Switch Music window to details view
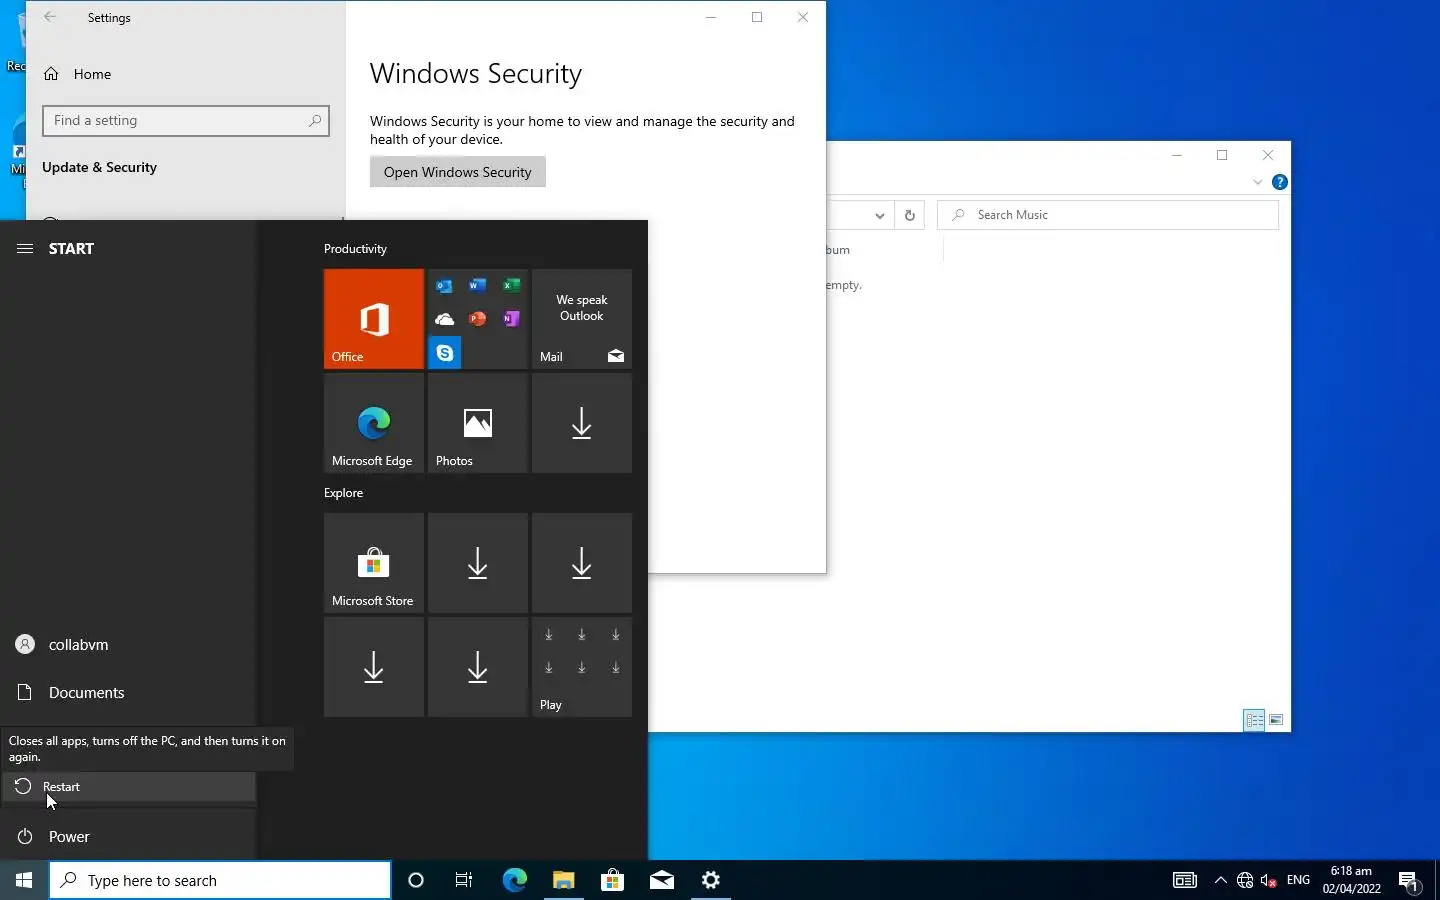This screenshot has width=1440, height=900. pyautogui.click(x=1254, y=720)
